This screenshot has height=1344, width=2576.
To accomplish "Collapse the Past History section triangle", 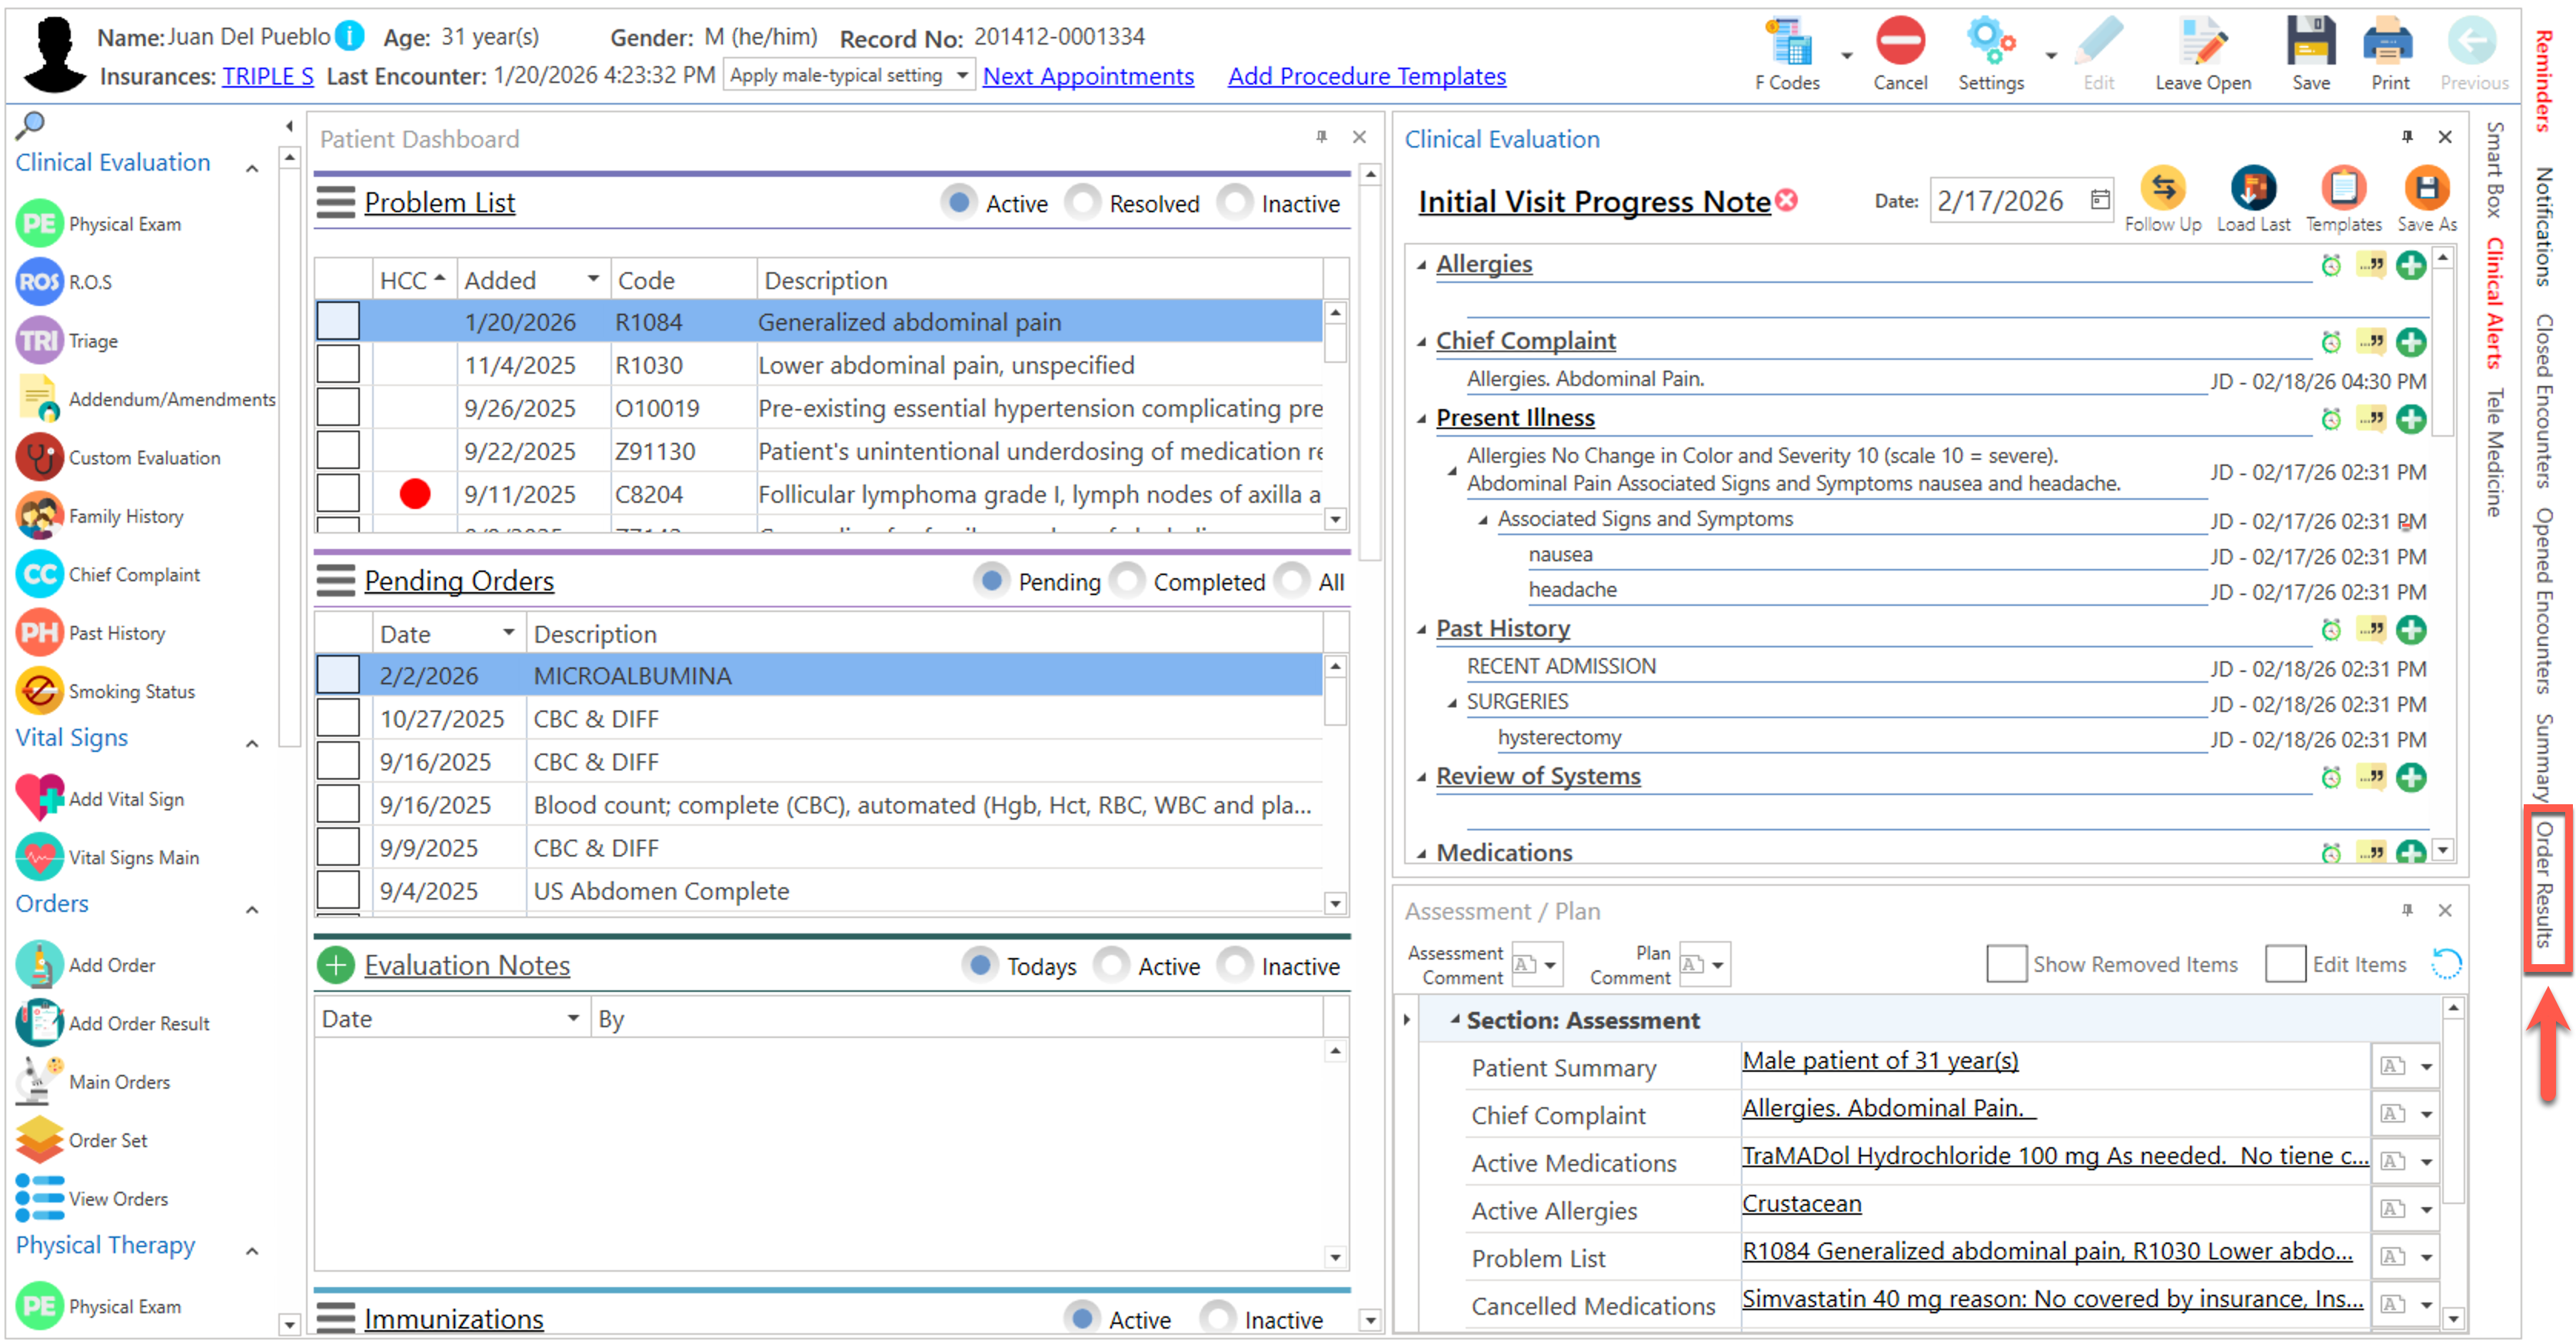I will click(x=1421, y=629).
